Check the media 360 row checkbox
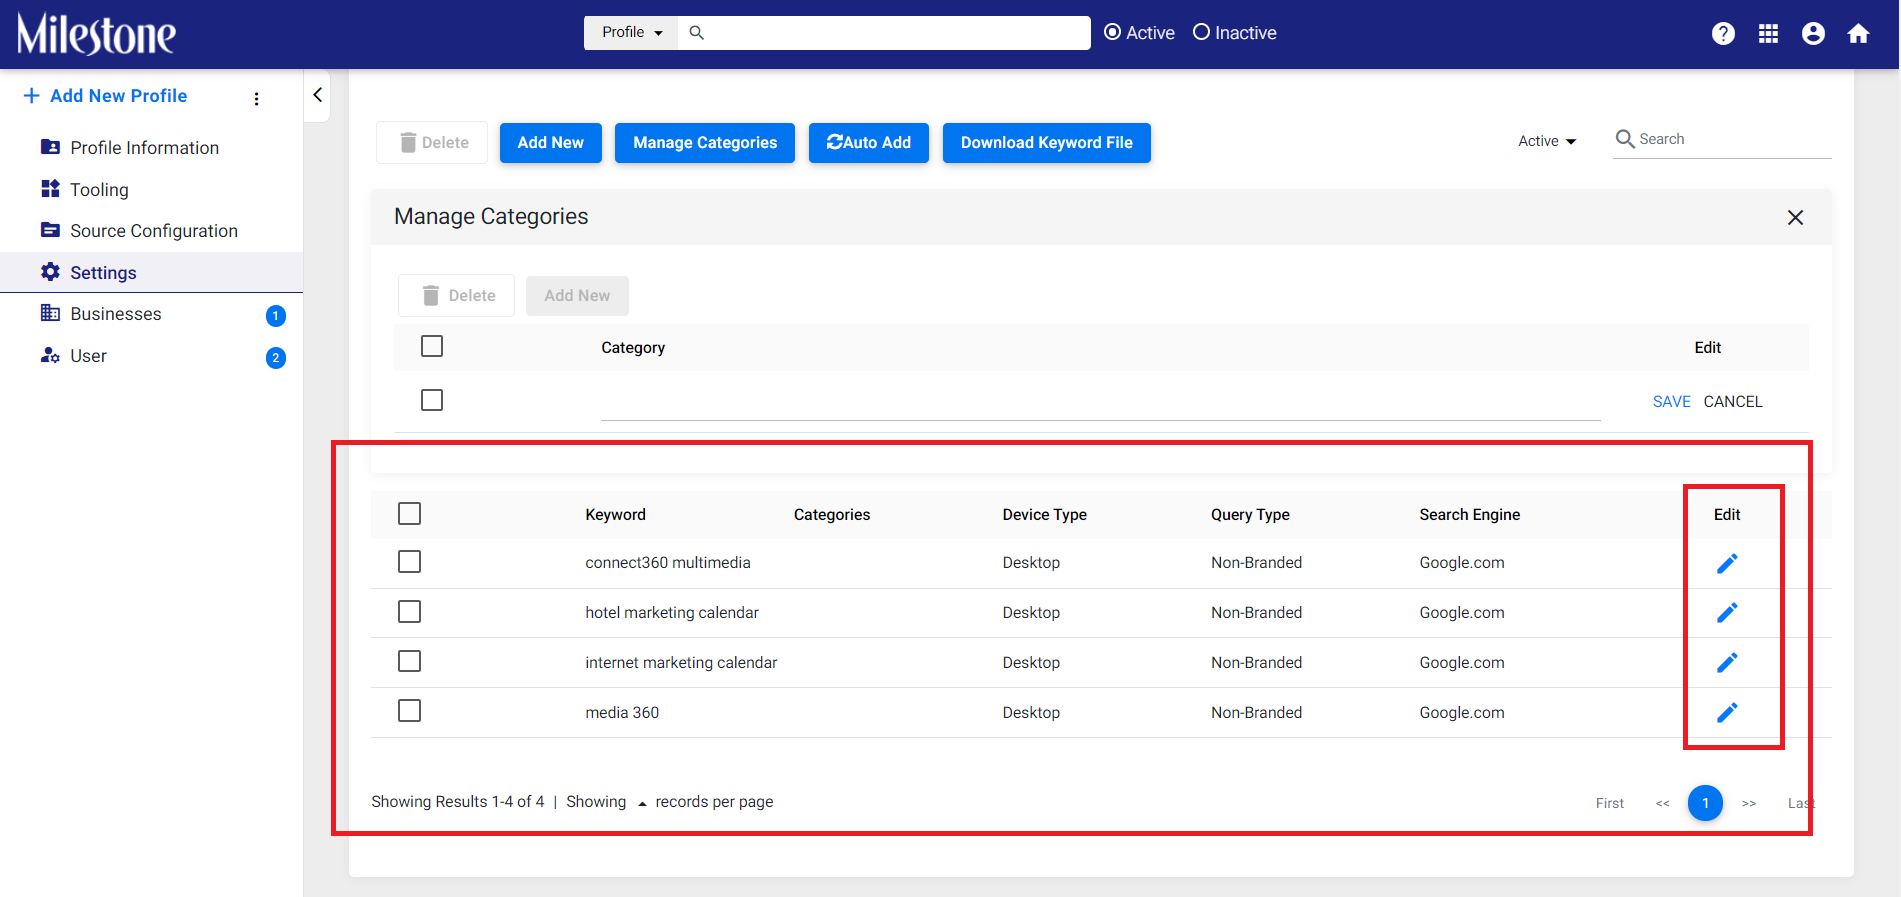Viewport: 1901px width, 897px height. point(409,710)
